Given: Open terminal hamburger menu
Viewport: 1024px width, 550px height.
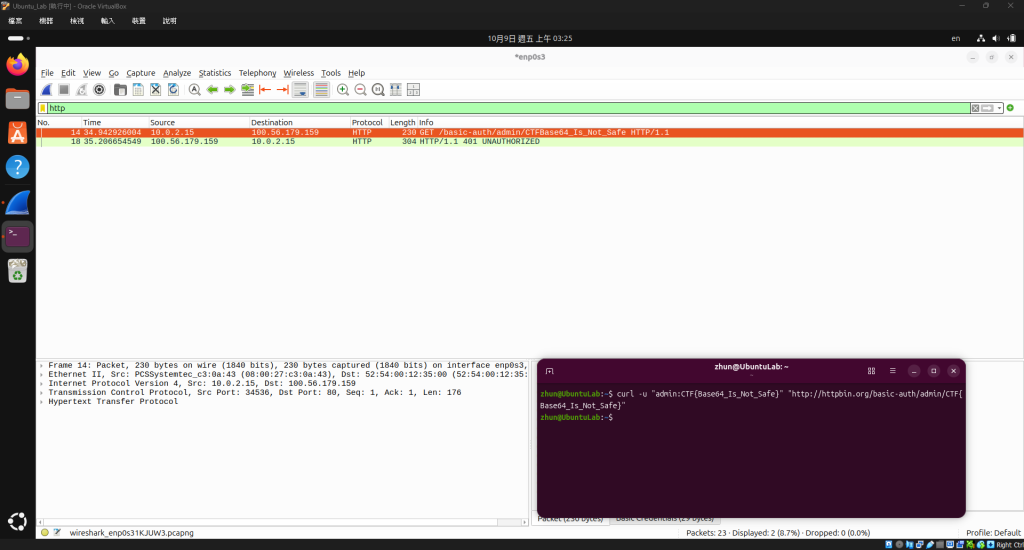Looking at the screenshot, I should pyautogui.click(x=892, y=371).
